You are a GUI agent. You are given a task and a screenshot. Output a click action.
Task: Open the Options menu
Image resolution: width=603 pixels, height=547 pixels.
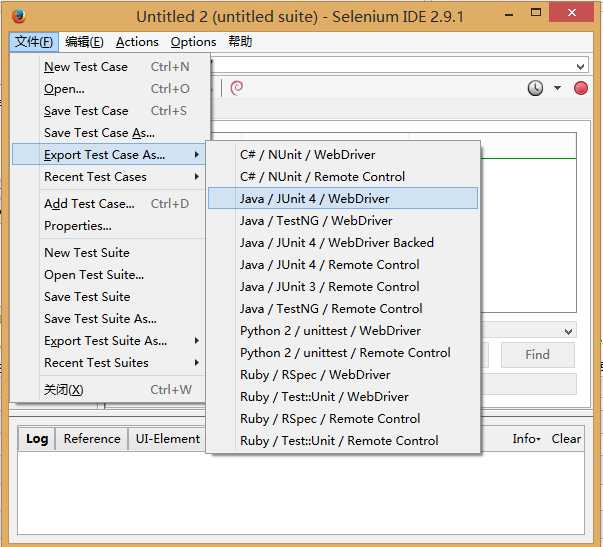click(x=193, y=42)
